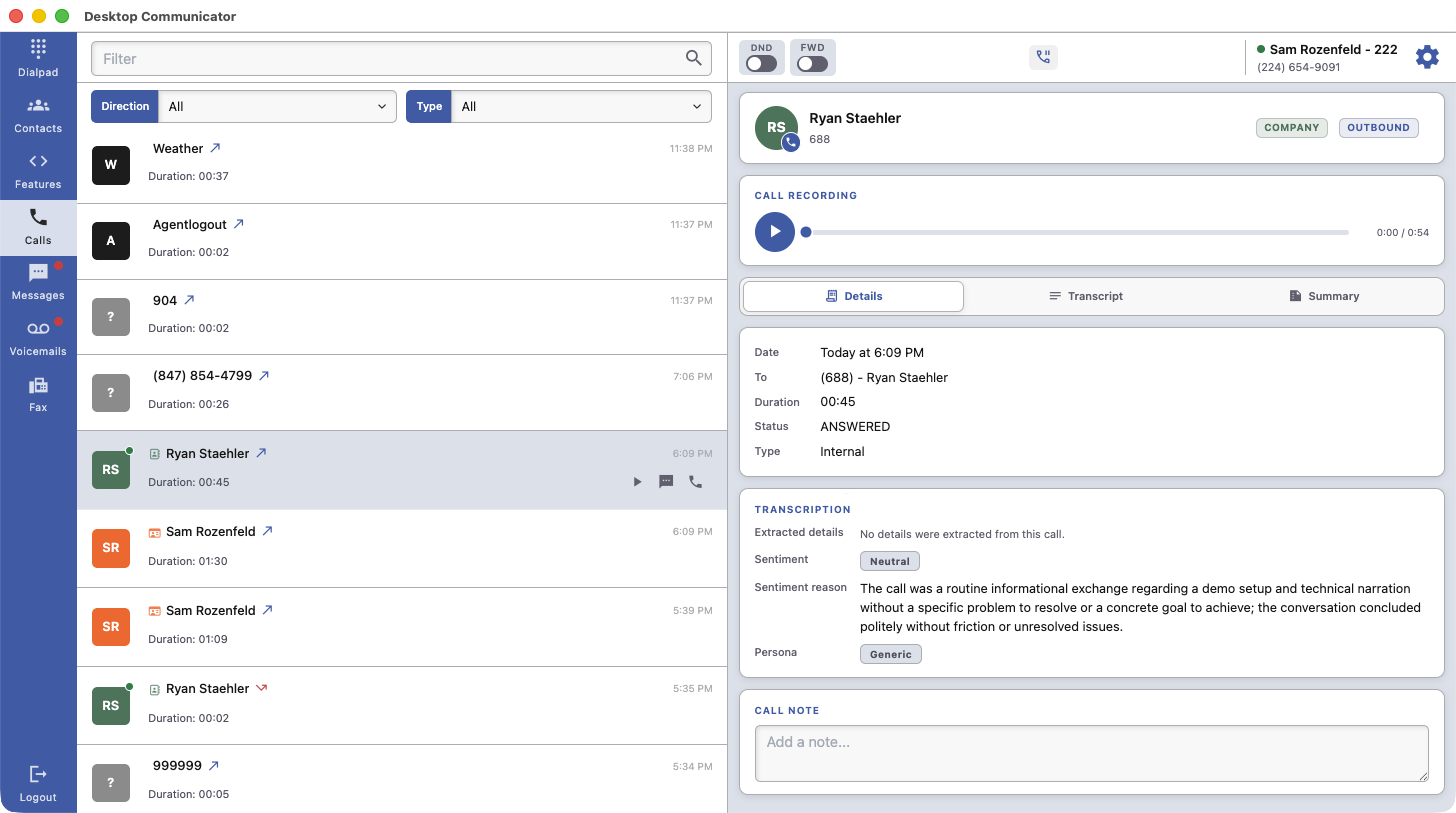The height and width of the screenshot is (813, 1456).
Task: Toggle the FWD call forwarding switch
Action: 812,64
